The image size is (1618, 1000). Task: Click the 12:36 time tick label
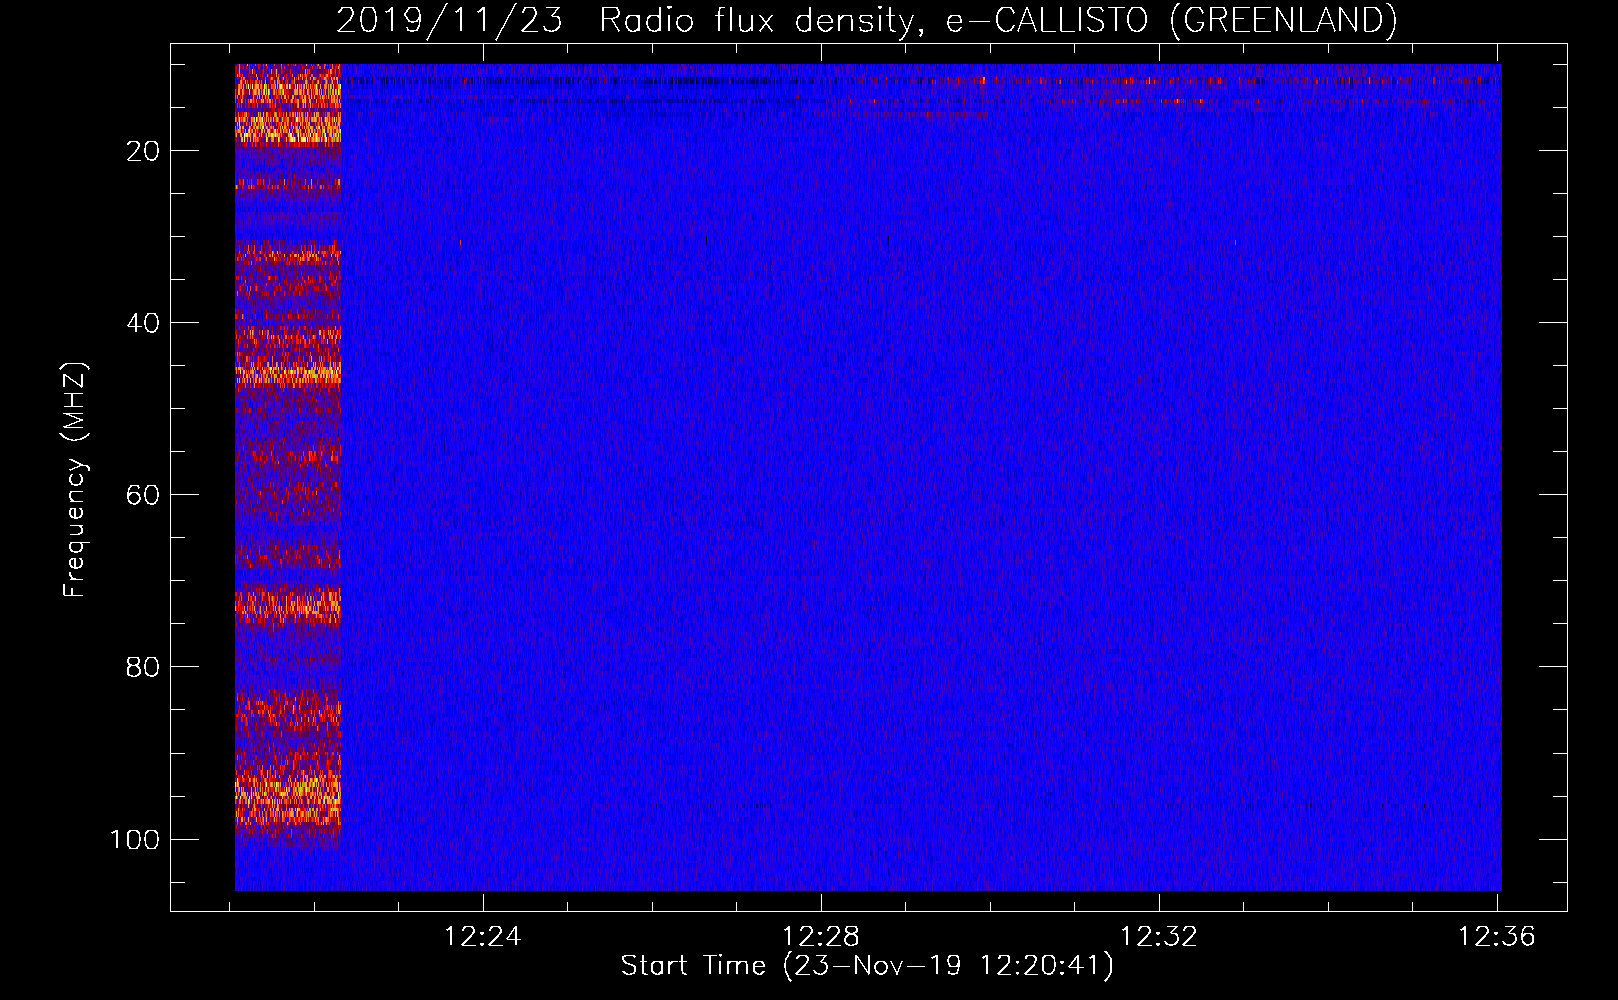[x=1496, y=937]
